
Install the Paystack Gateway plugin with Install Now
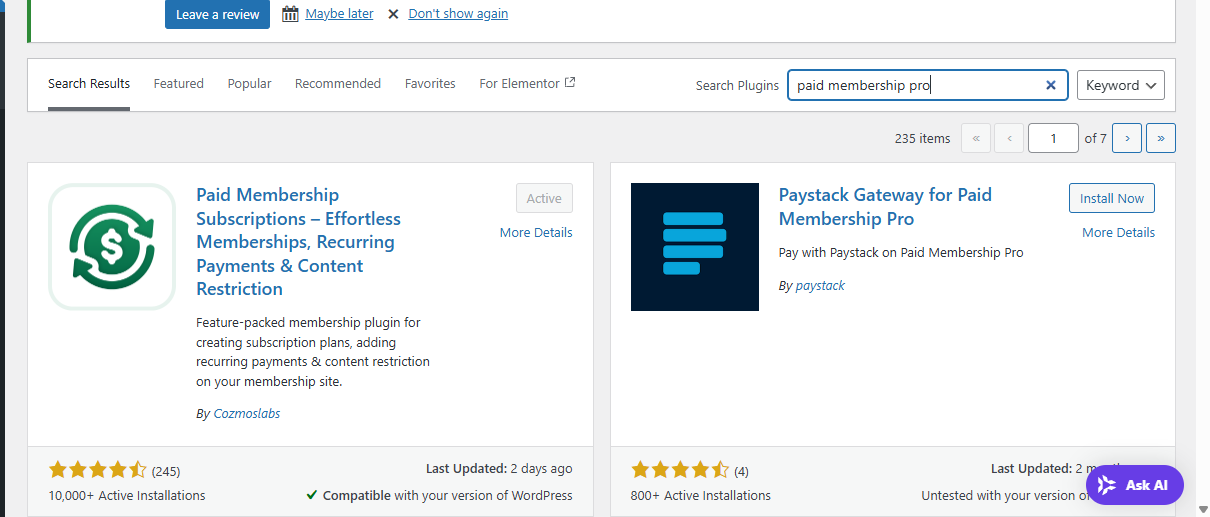(1112, 198)
